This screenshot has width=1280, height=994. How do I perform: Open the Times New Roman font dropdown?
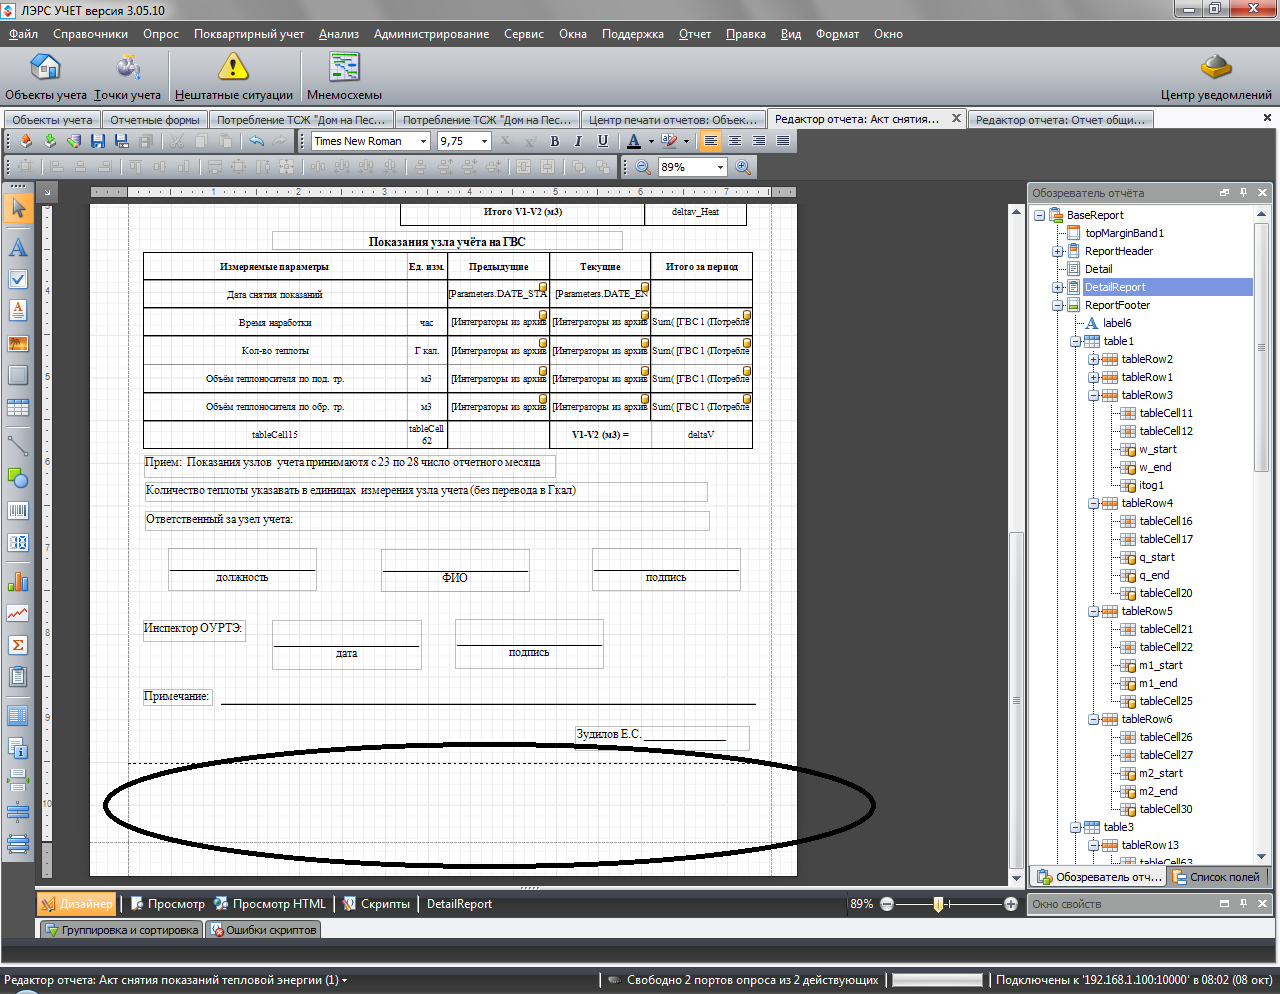423,141
